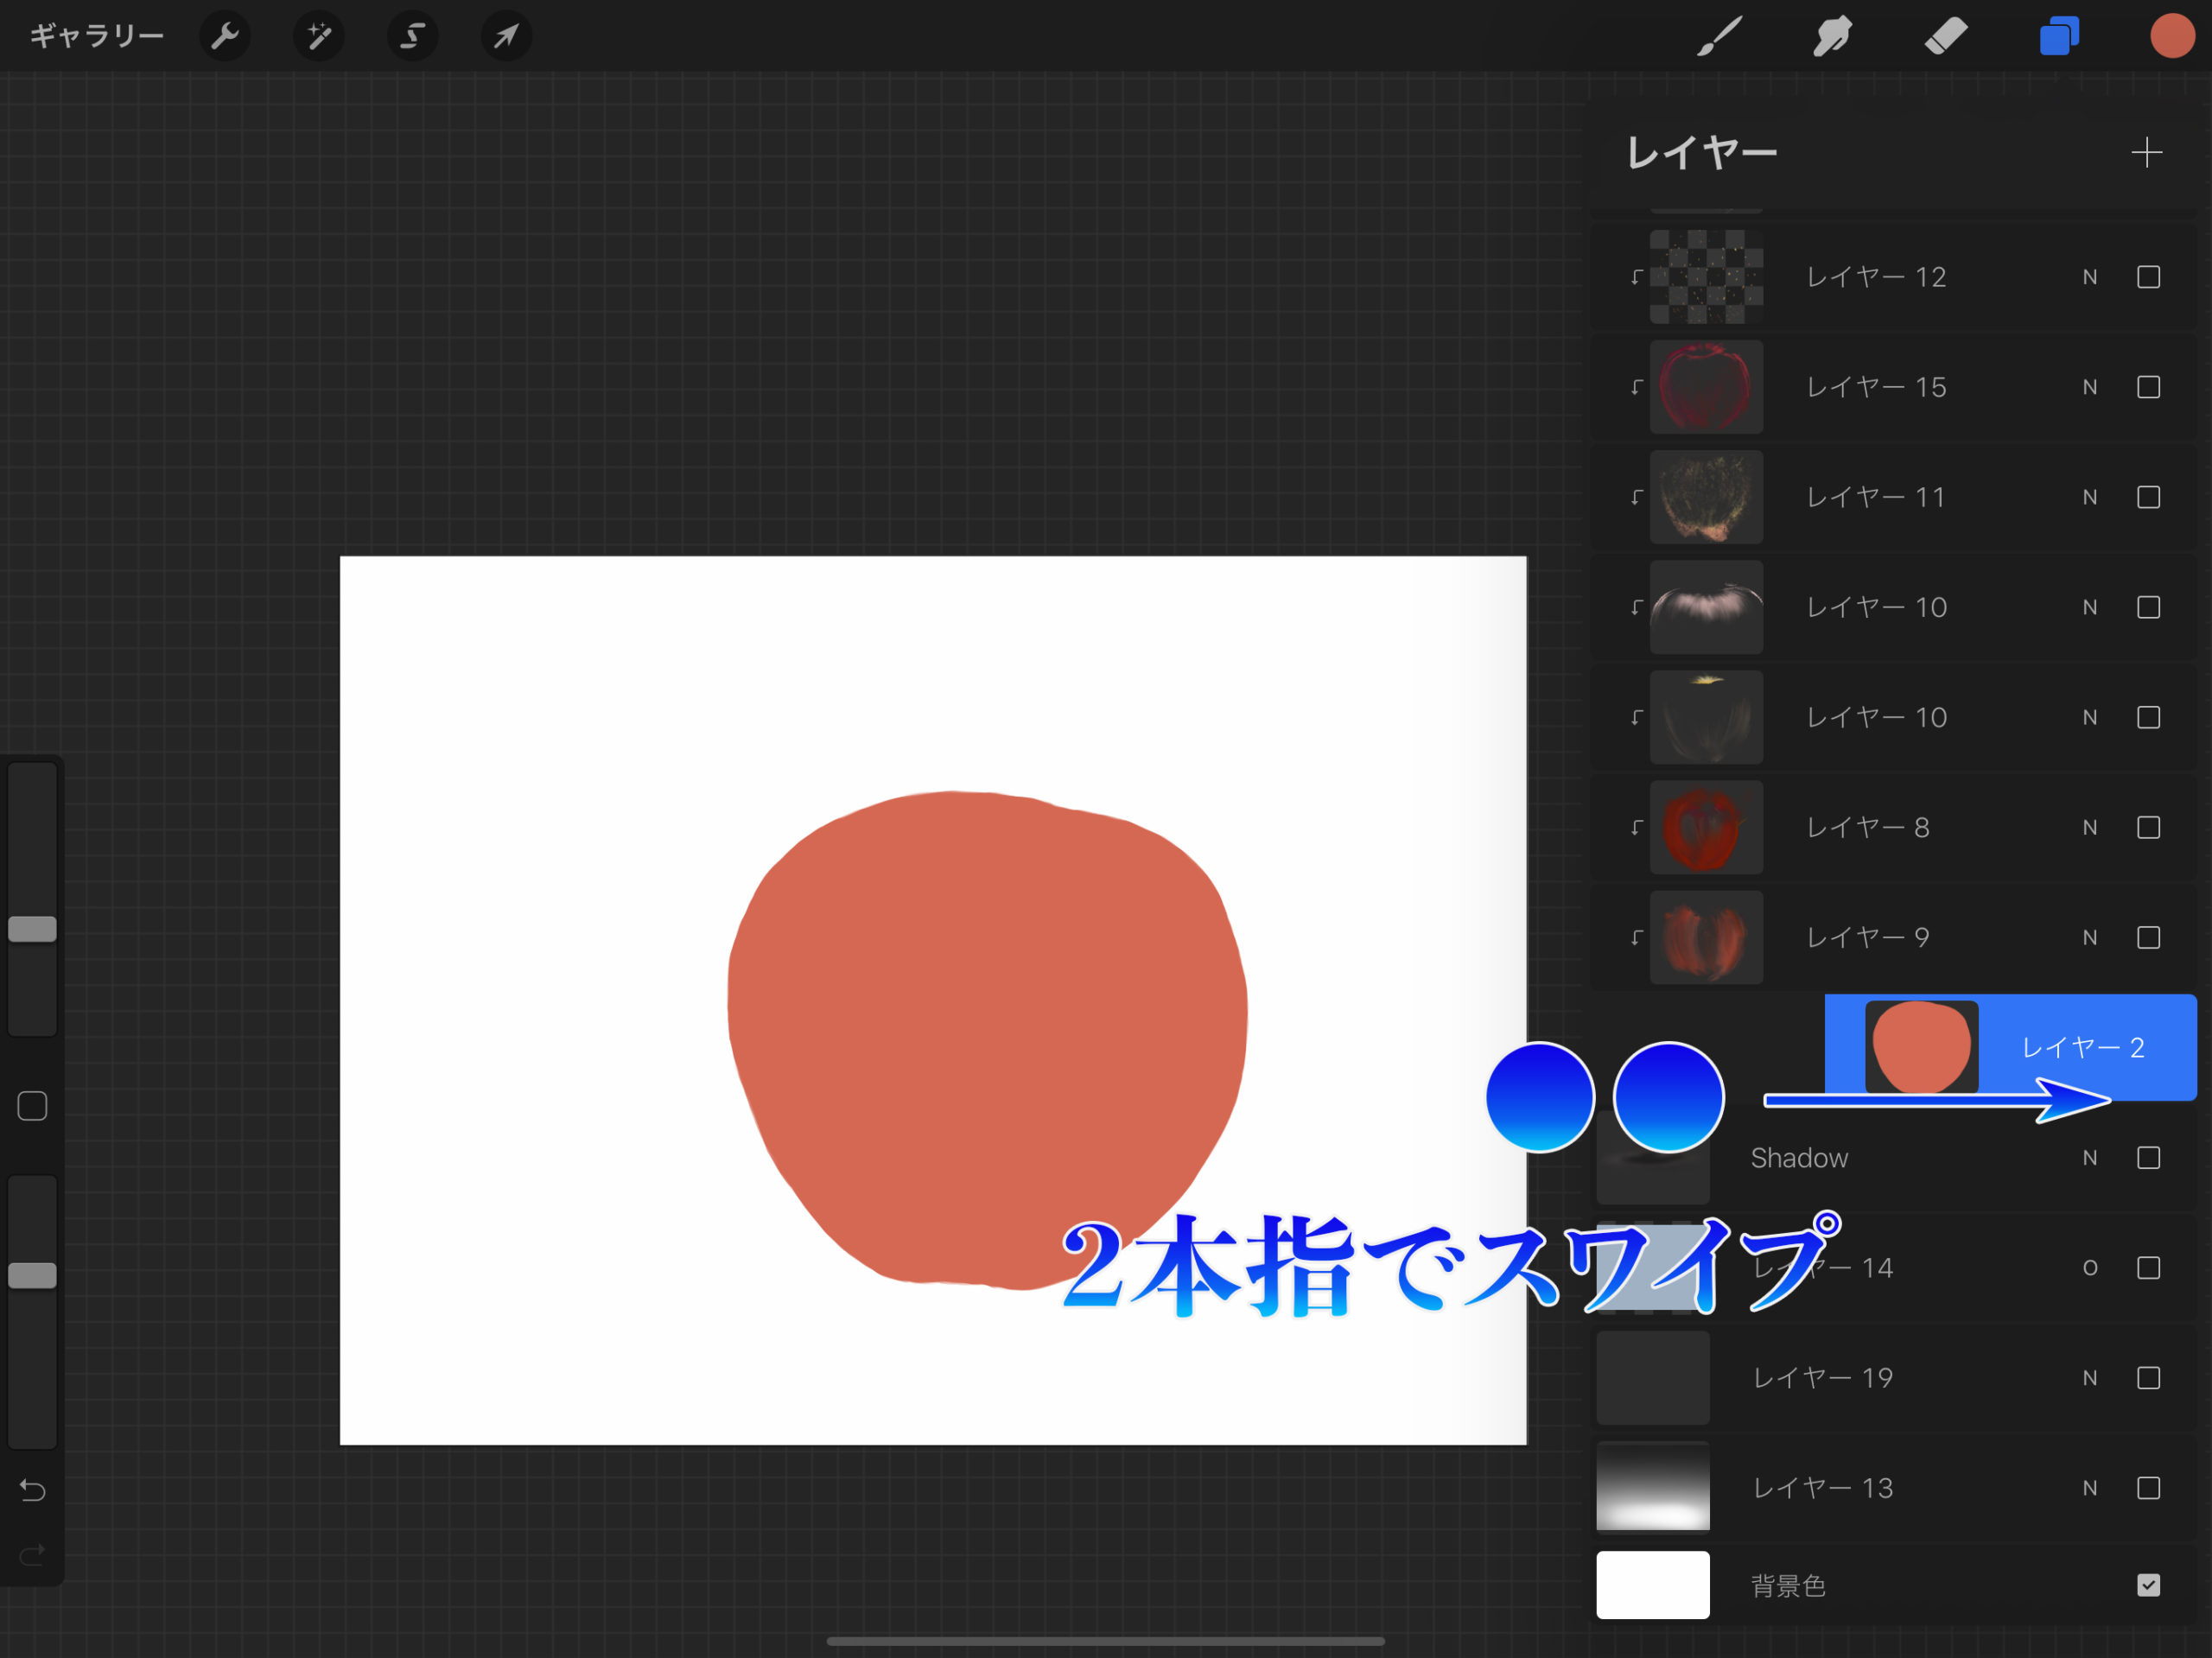Show レイヤー 12 via its visibility checkbox
The image size is (2212, 1658).
pyautogui.click(x=2148, y=277)
